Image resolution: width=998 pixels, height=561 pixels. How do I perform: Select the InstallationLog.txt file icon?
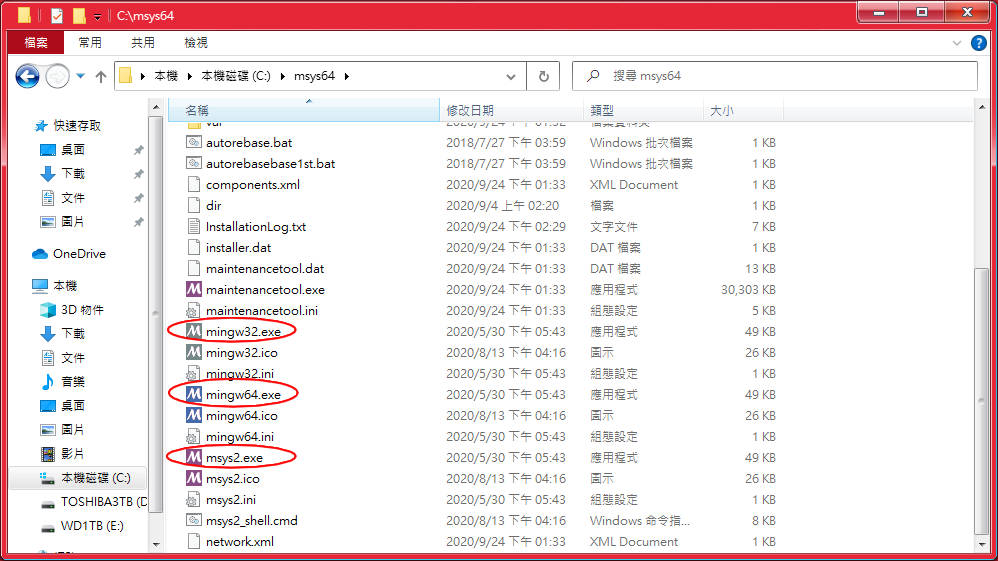pyautogui.click(x=193, y=227)
